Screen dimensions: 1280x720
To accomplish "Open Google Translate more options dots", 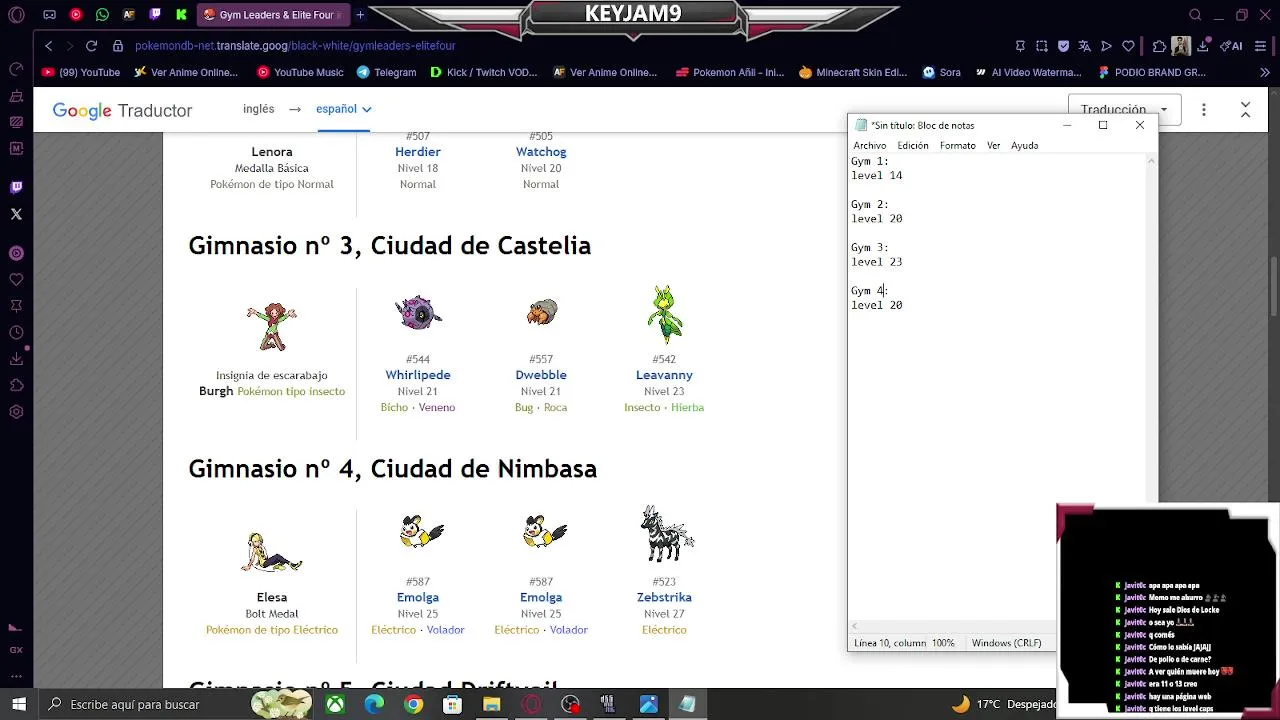I will (1204, 110).
